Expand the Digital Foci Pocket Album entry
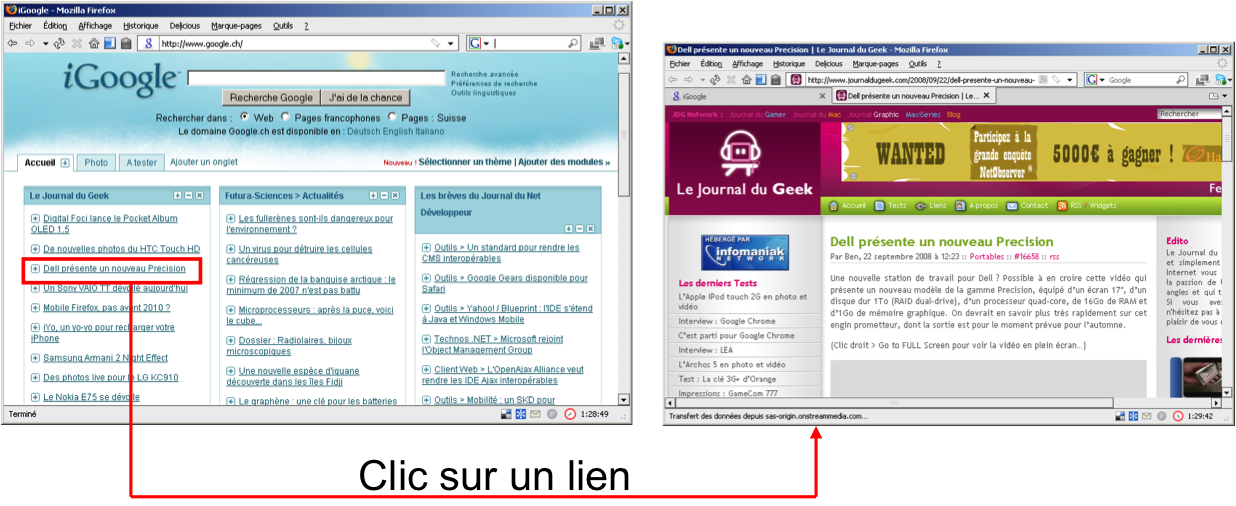1236x506 pixels. tap(35, 218)
